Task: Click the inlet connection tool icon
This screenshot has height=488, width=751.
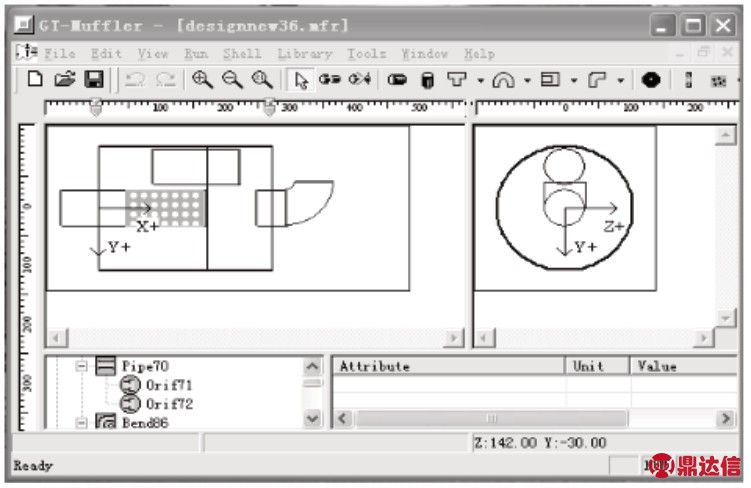Action: pyautogui.click(x=330, y=79)
